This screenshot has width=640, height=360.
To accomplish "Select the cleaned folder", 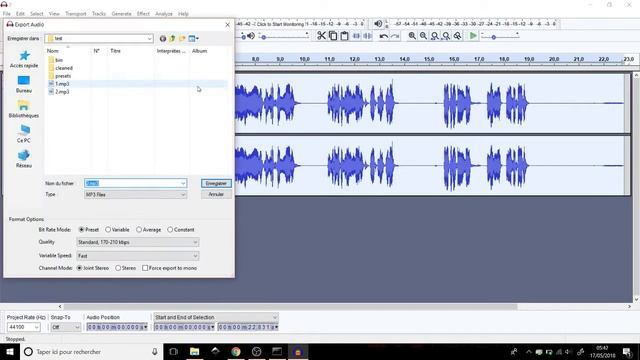I will (x=64, y=68).
